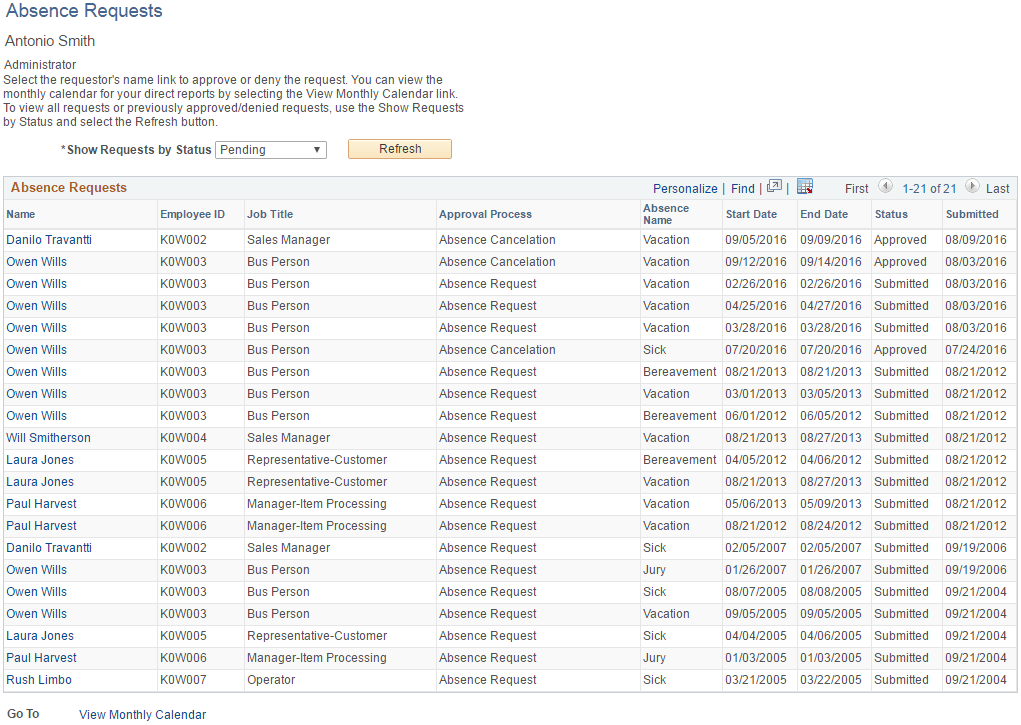Select Submitted date 07/24/2016 cell
Screen dimensions: 1021x725
(x=975, y=350)
